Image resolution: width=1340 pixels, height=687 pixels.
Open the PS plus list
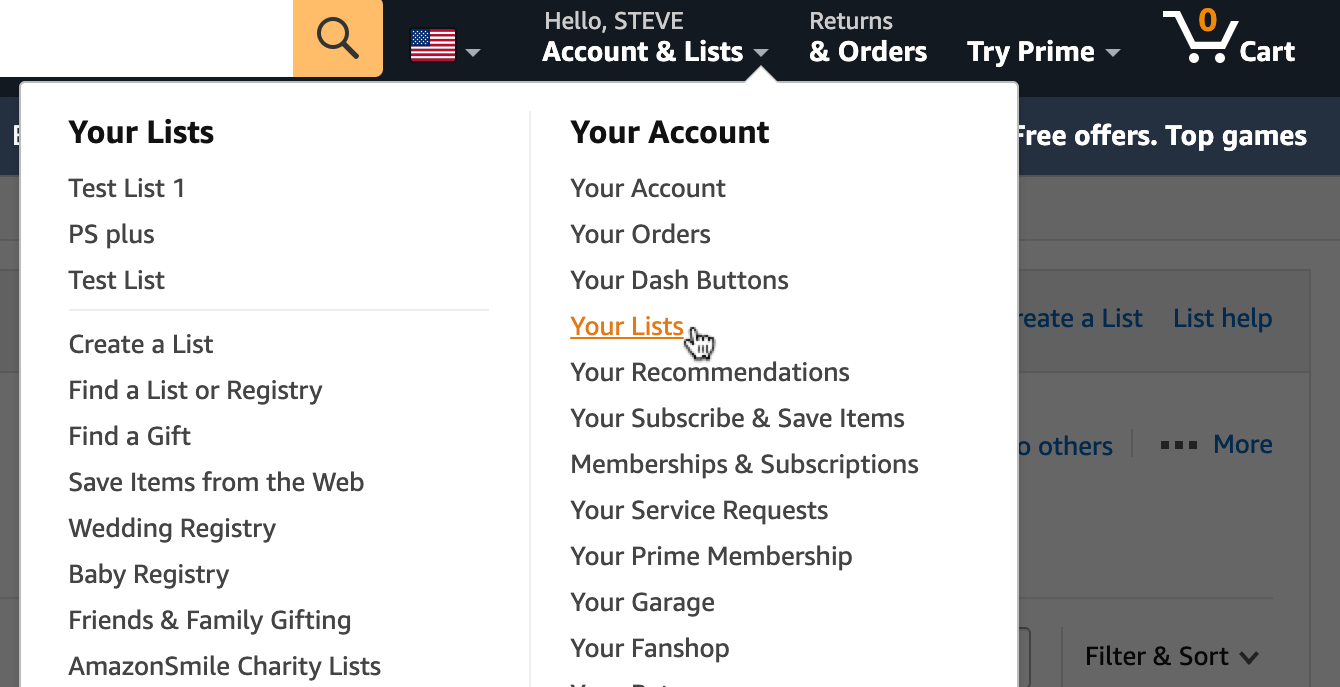[x=111, y=233]
